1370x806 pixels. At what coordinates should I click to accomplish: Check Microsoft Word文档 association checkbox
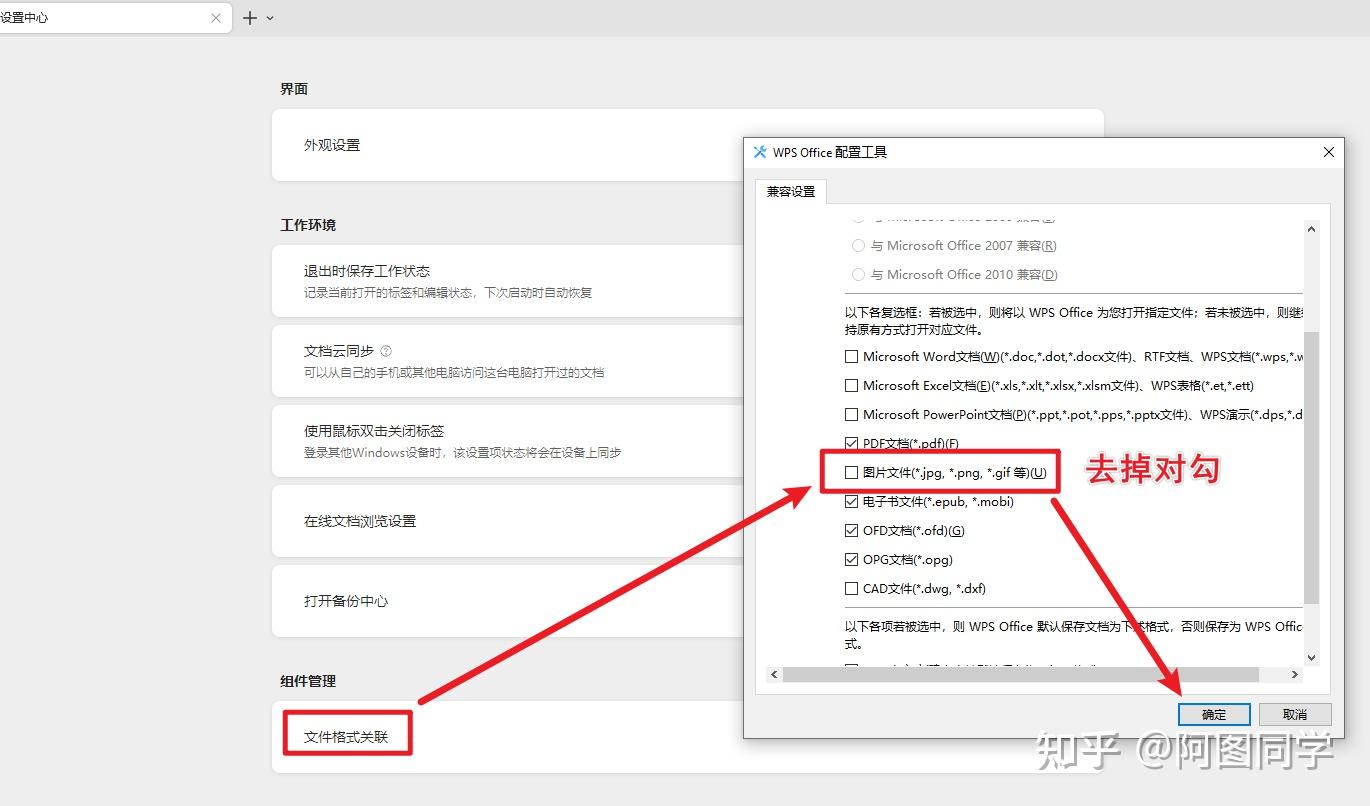pyautogui.click(x=852, y=356)
